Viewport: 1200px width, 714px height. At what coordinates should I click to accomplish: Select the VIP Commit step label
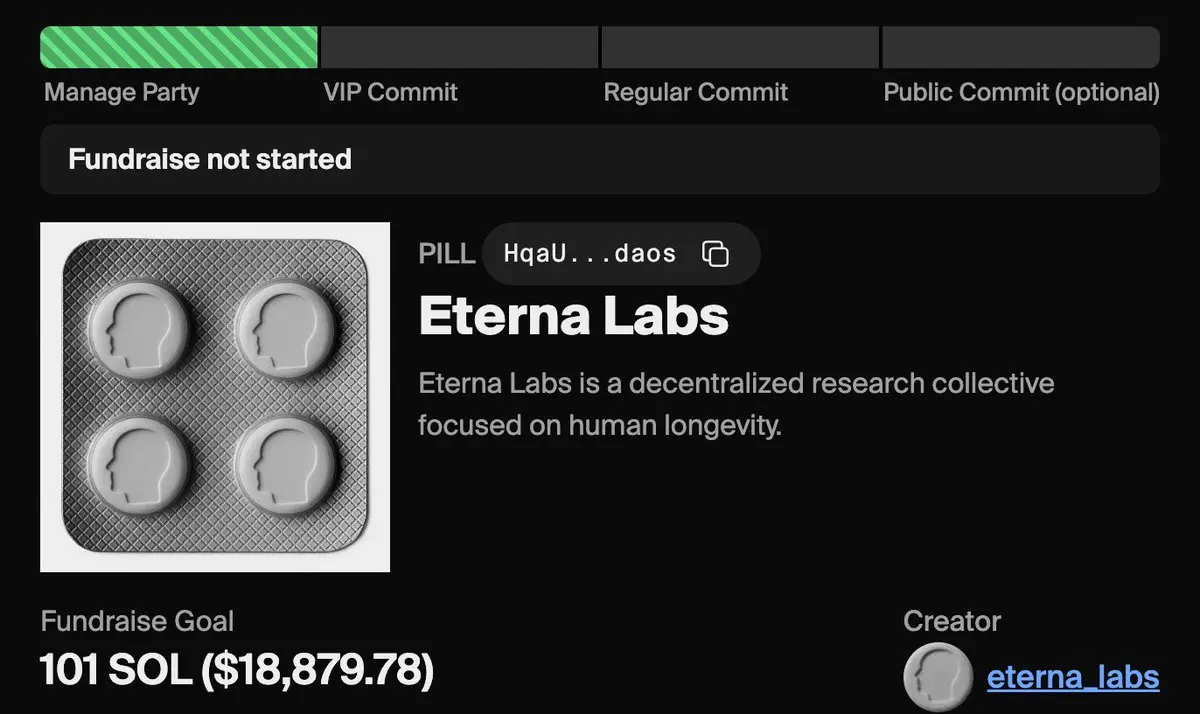coord(391,93)
